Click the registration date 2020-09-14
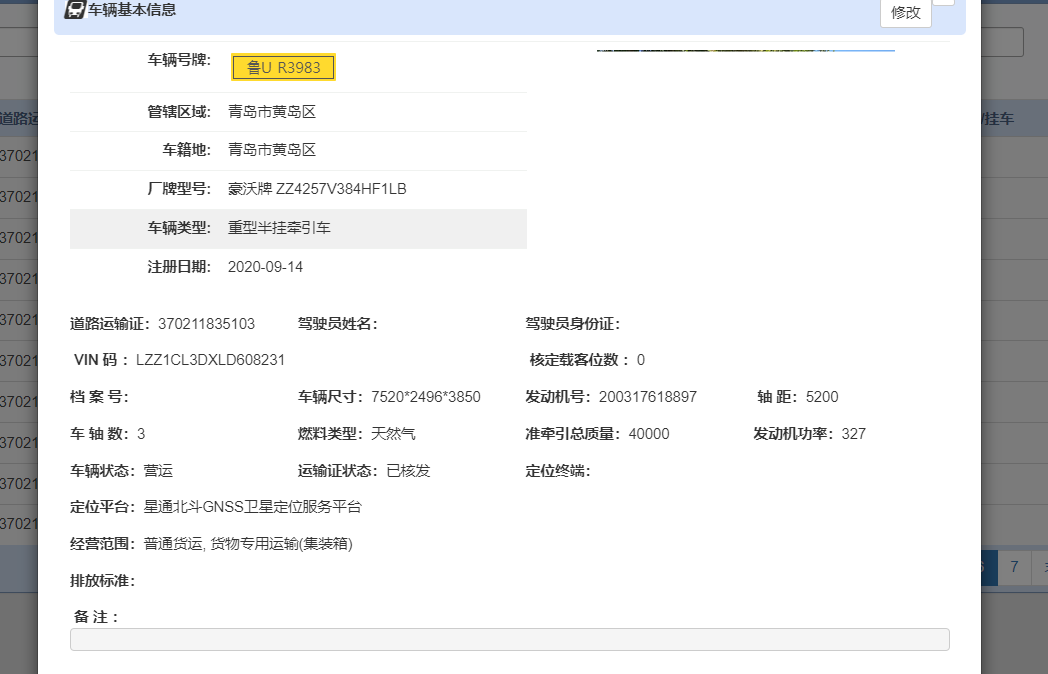 point(265,267)
